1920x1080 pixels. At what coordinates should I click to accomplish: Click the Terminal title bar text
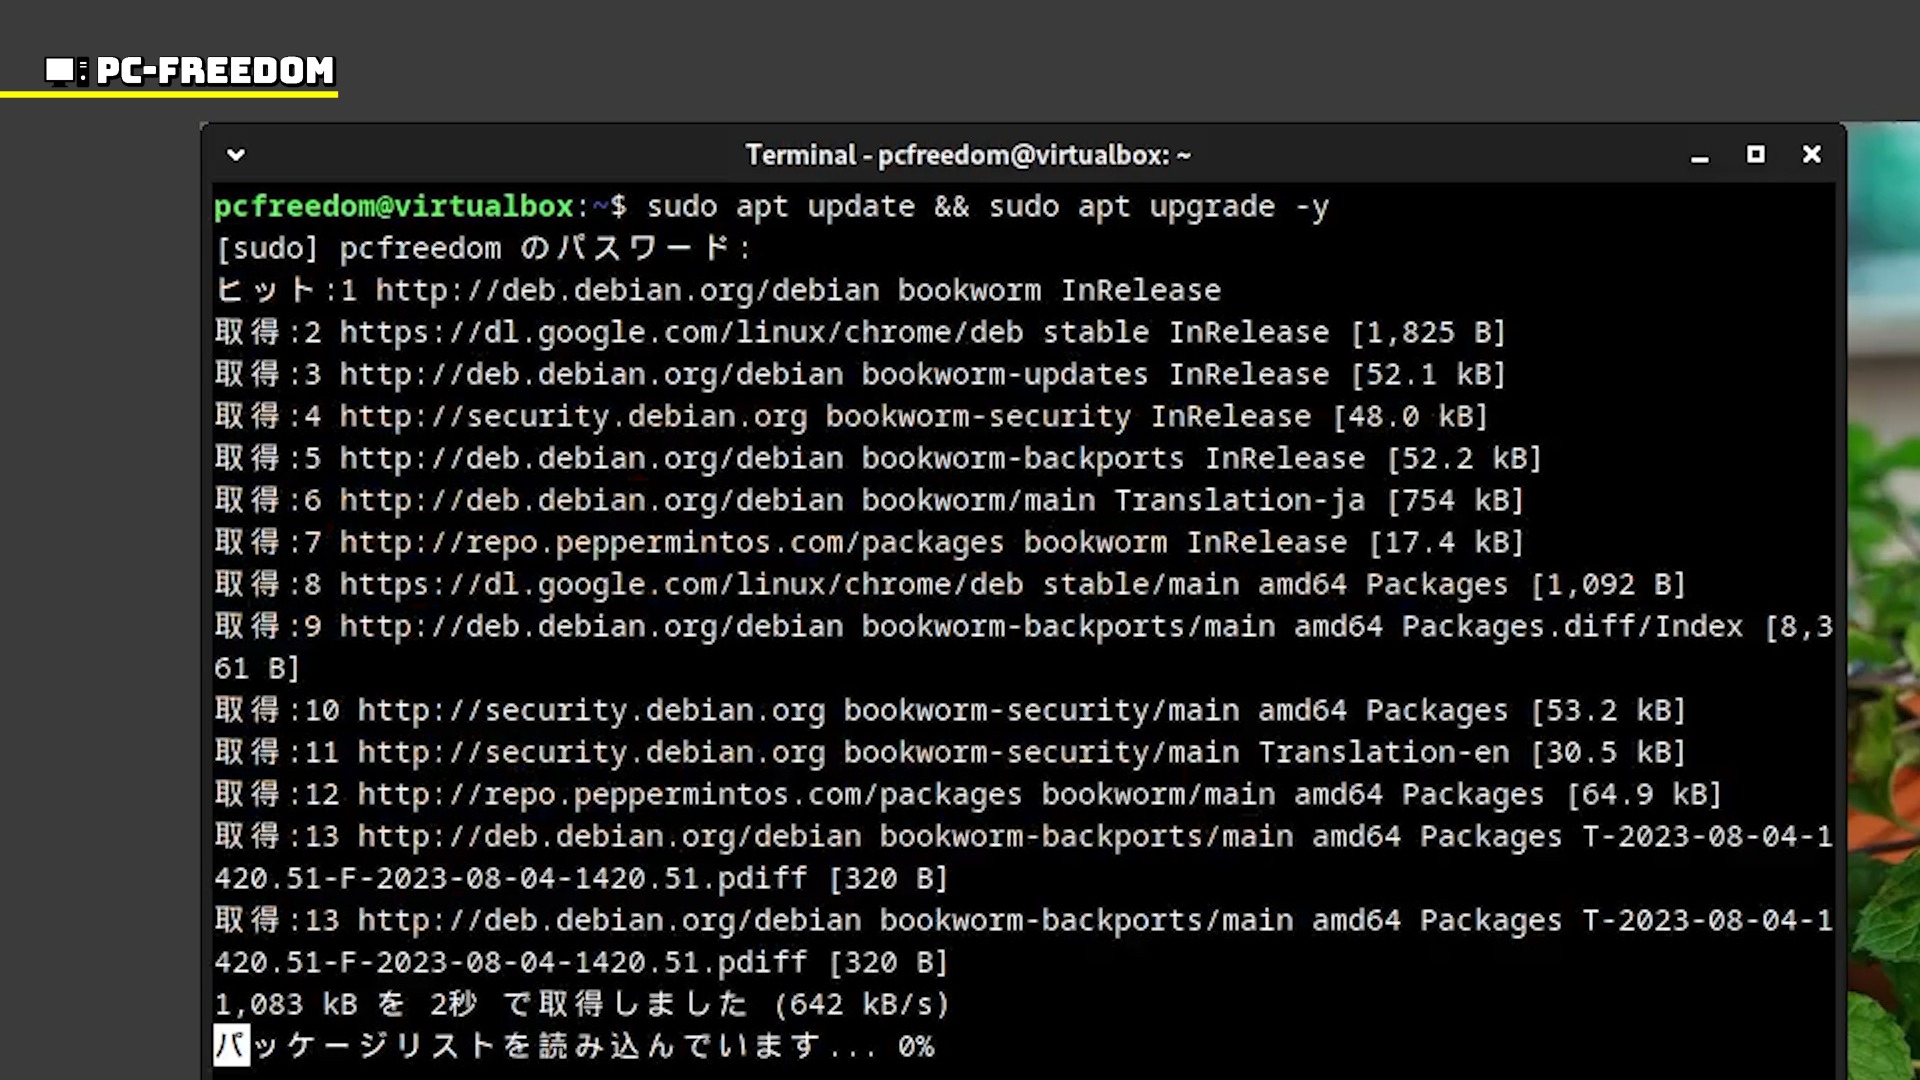point(967,155)
